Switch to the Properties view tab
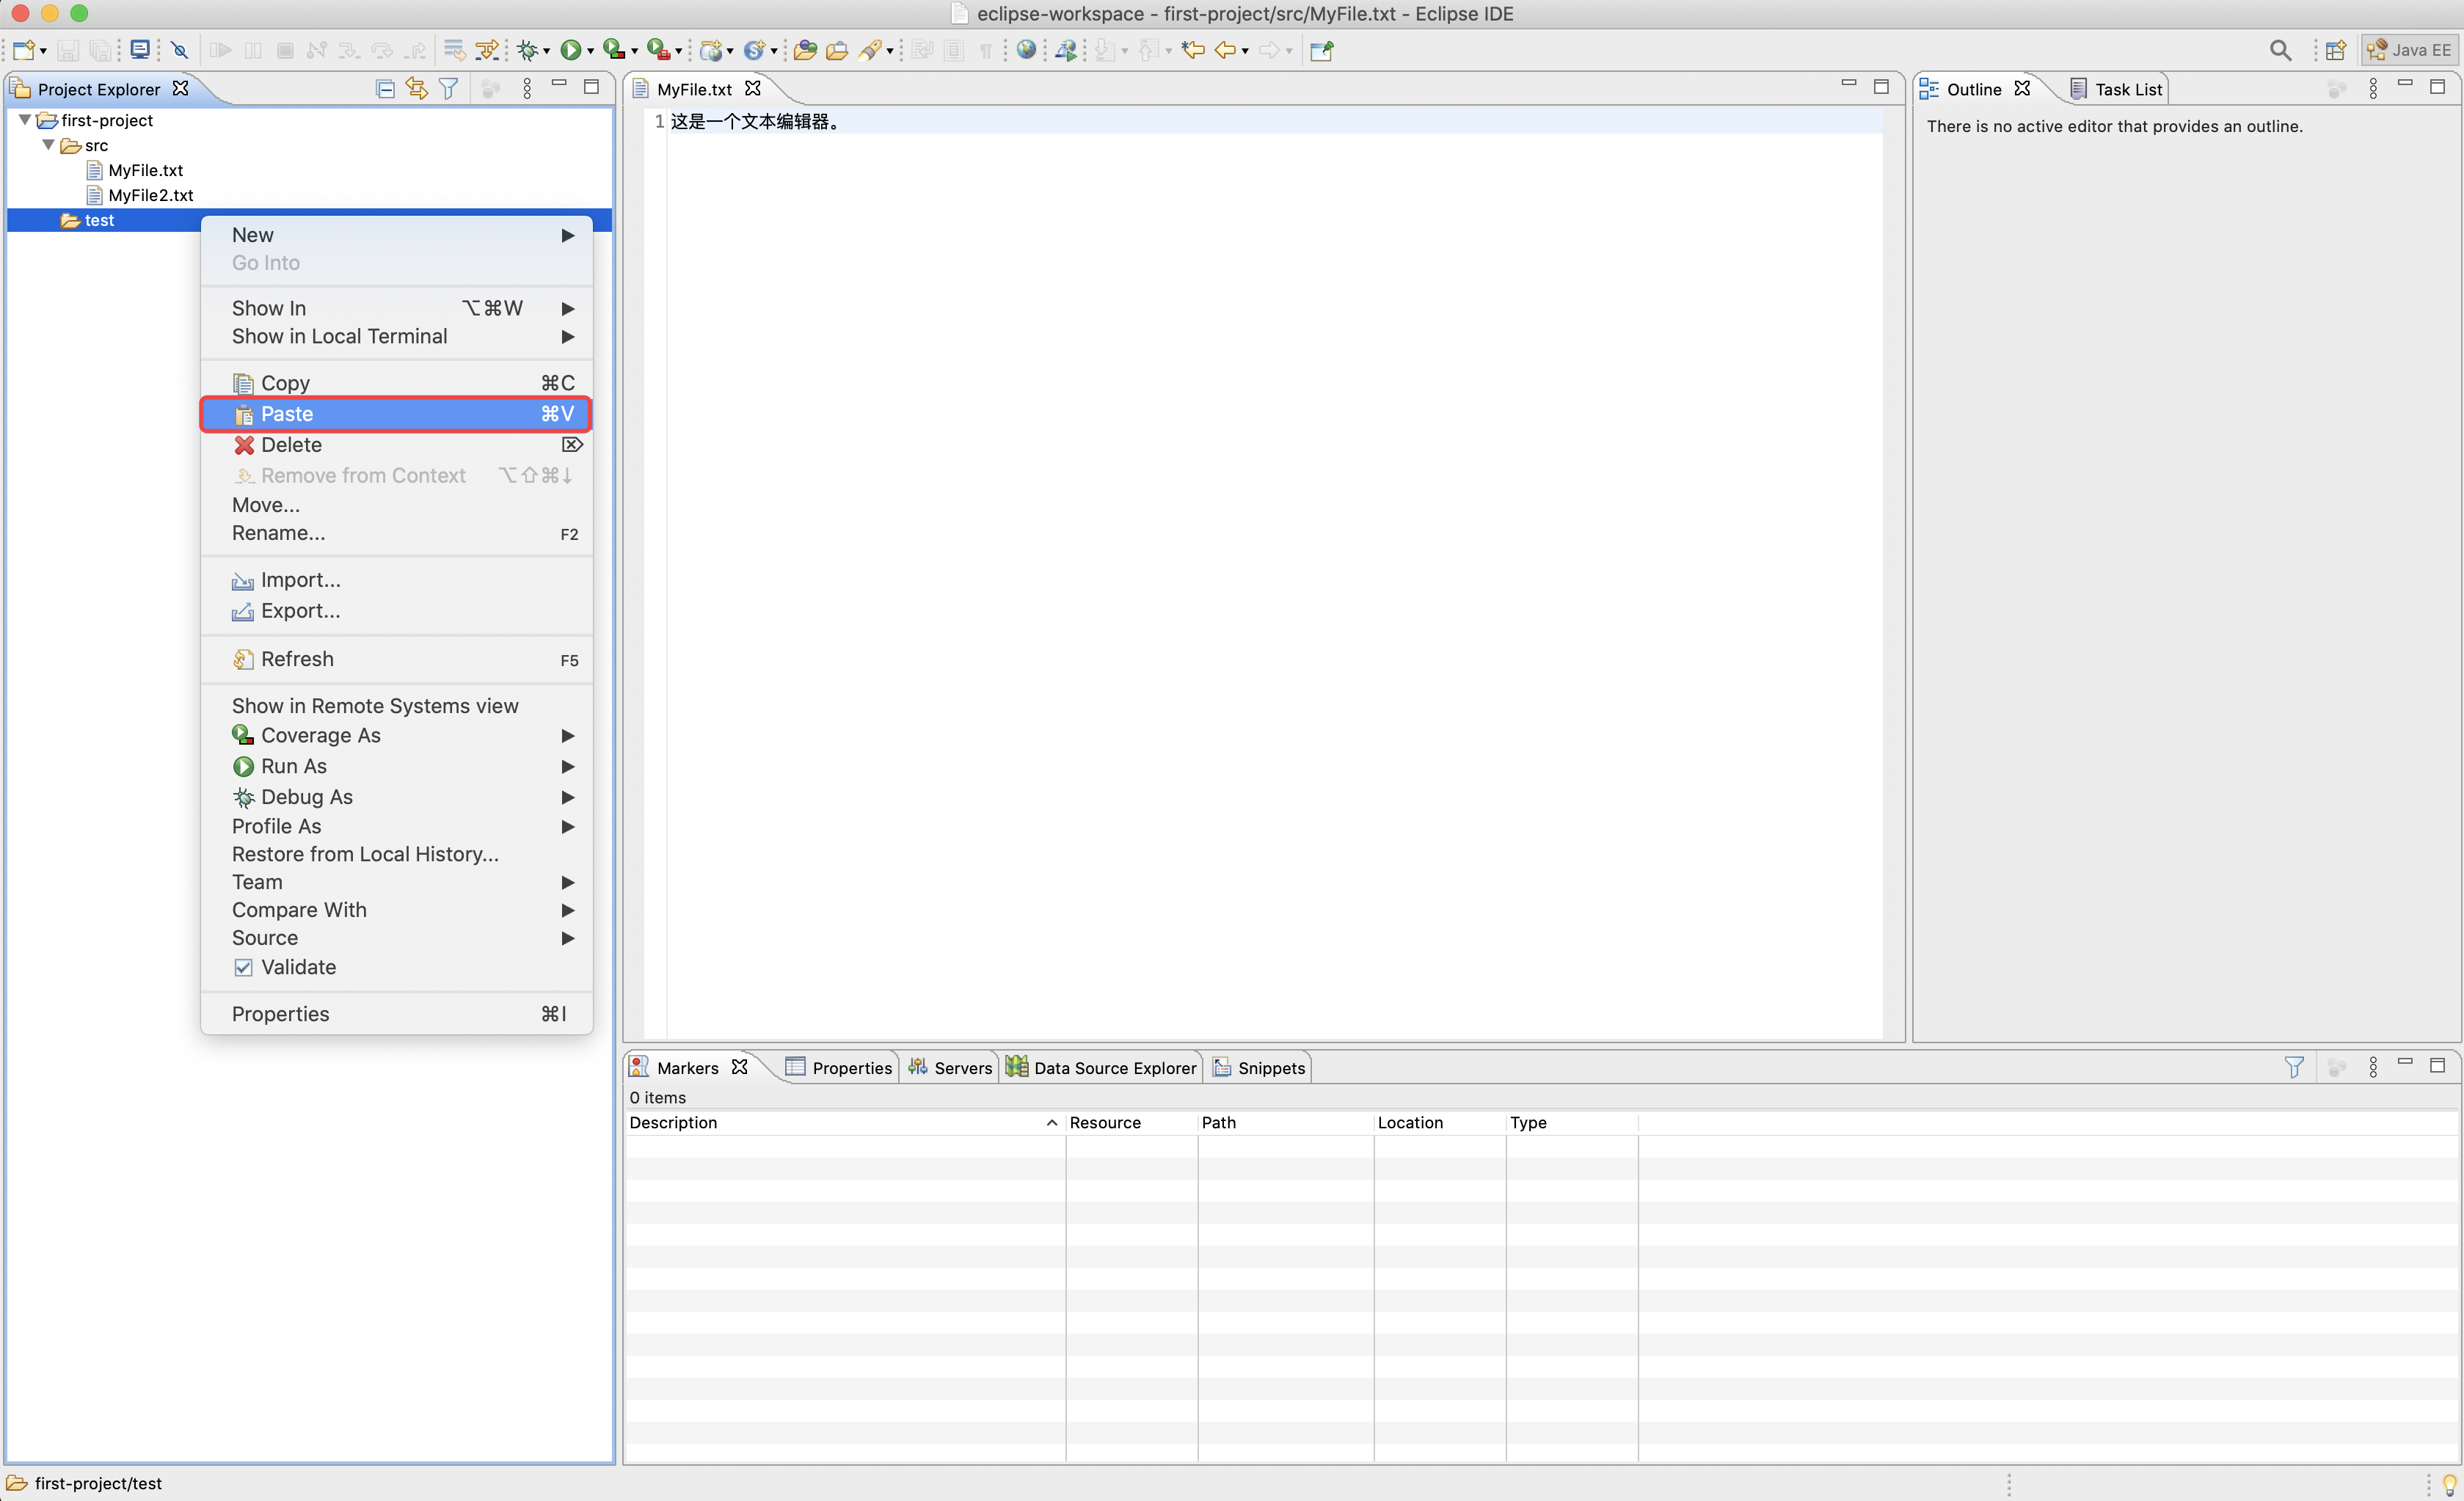The height and width of the screenshot is (1501, 2464). (840, 1068)
